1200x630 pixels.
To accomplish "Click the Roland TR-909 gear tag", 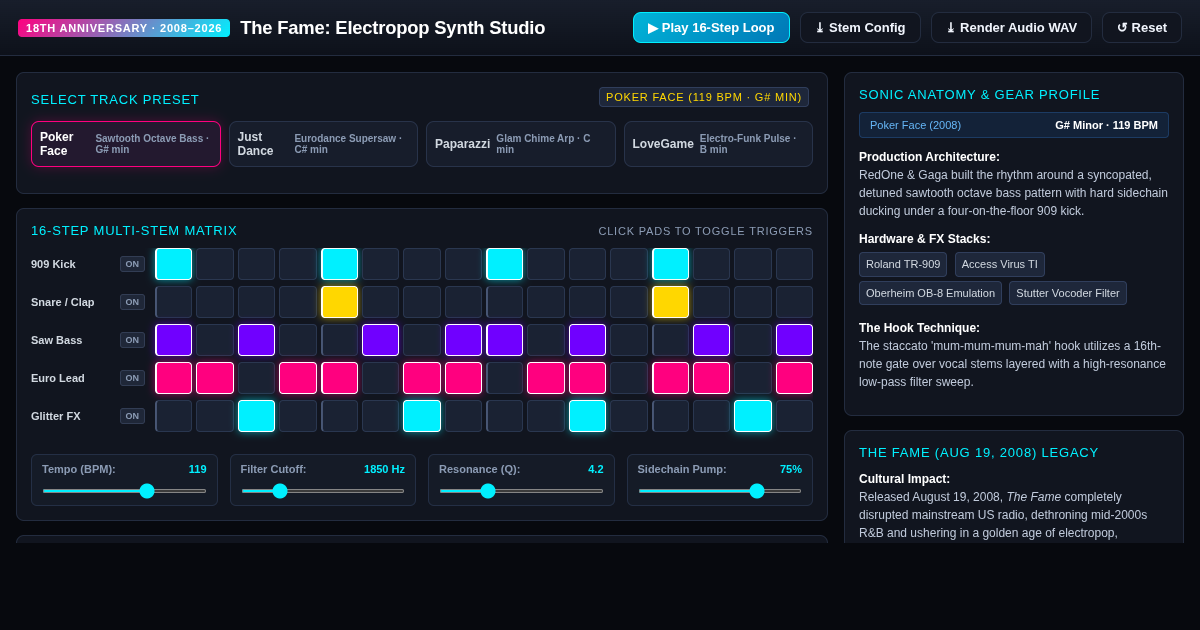I will pyautogui.click(x=903, y=264).
